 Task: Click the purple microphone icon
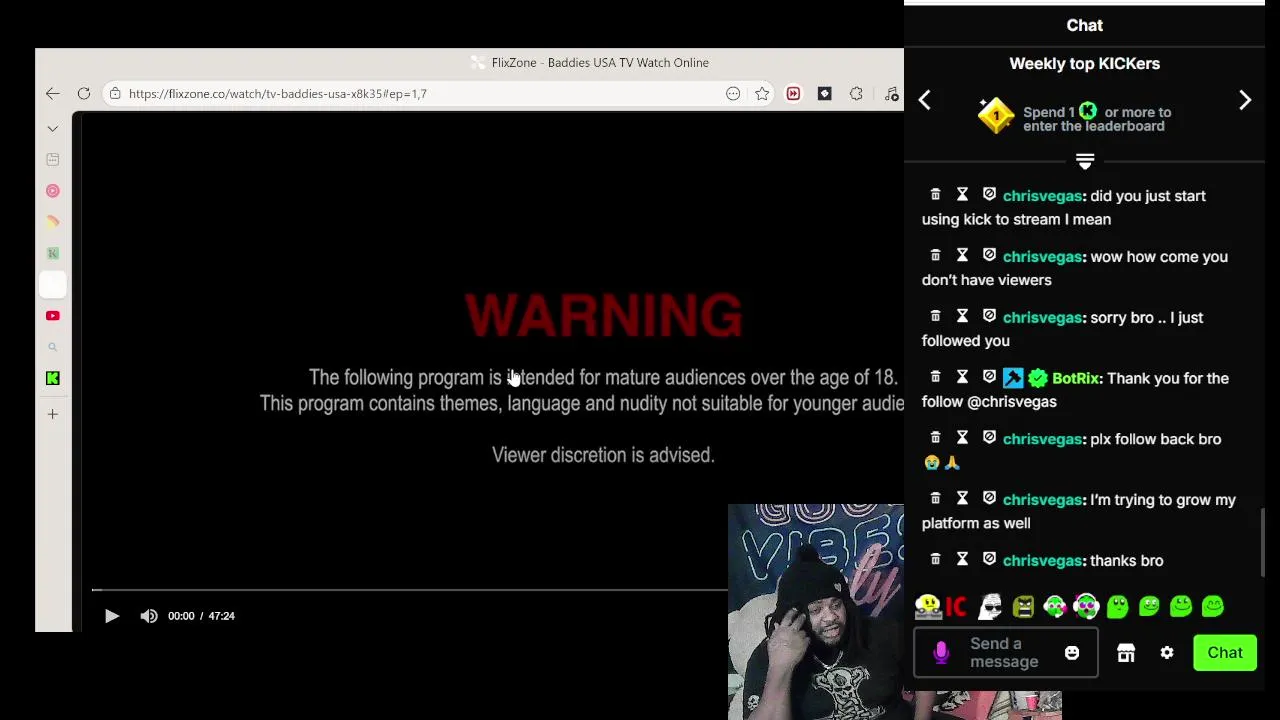pyautogui.click(x=941, y=653)
